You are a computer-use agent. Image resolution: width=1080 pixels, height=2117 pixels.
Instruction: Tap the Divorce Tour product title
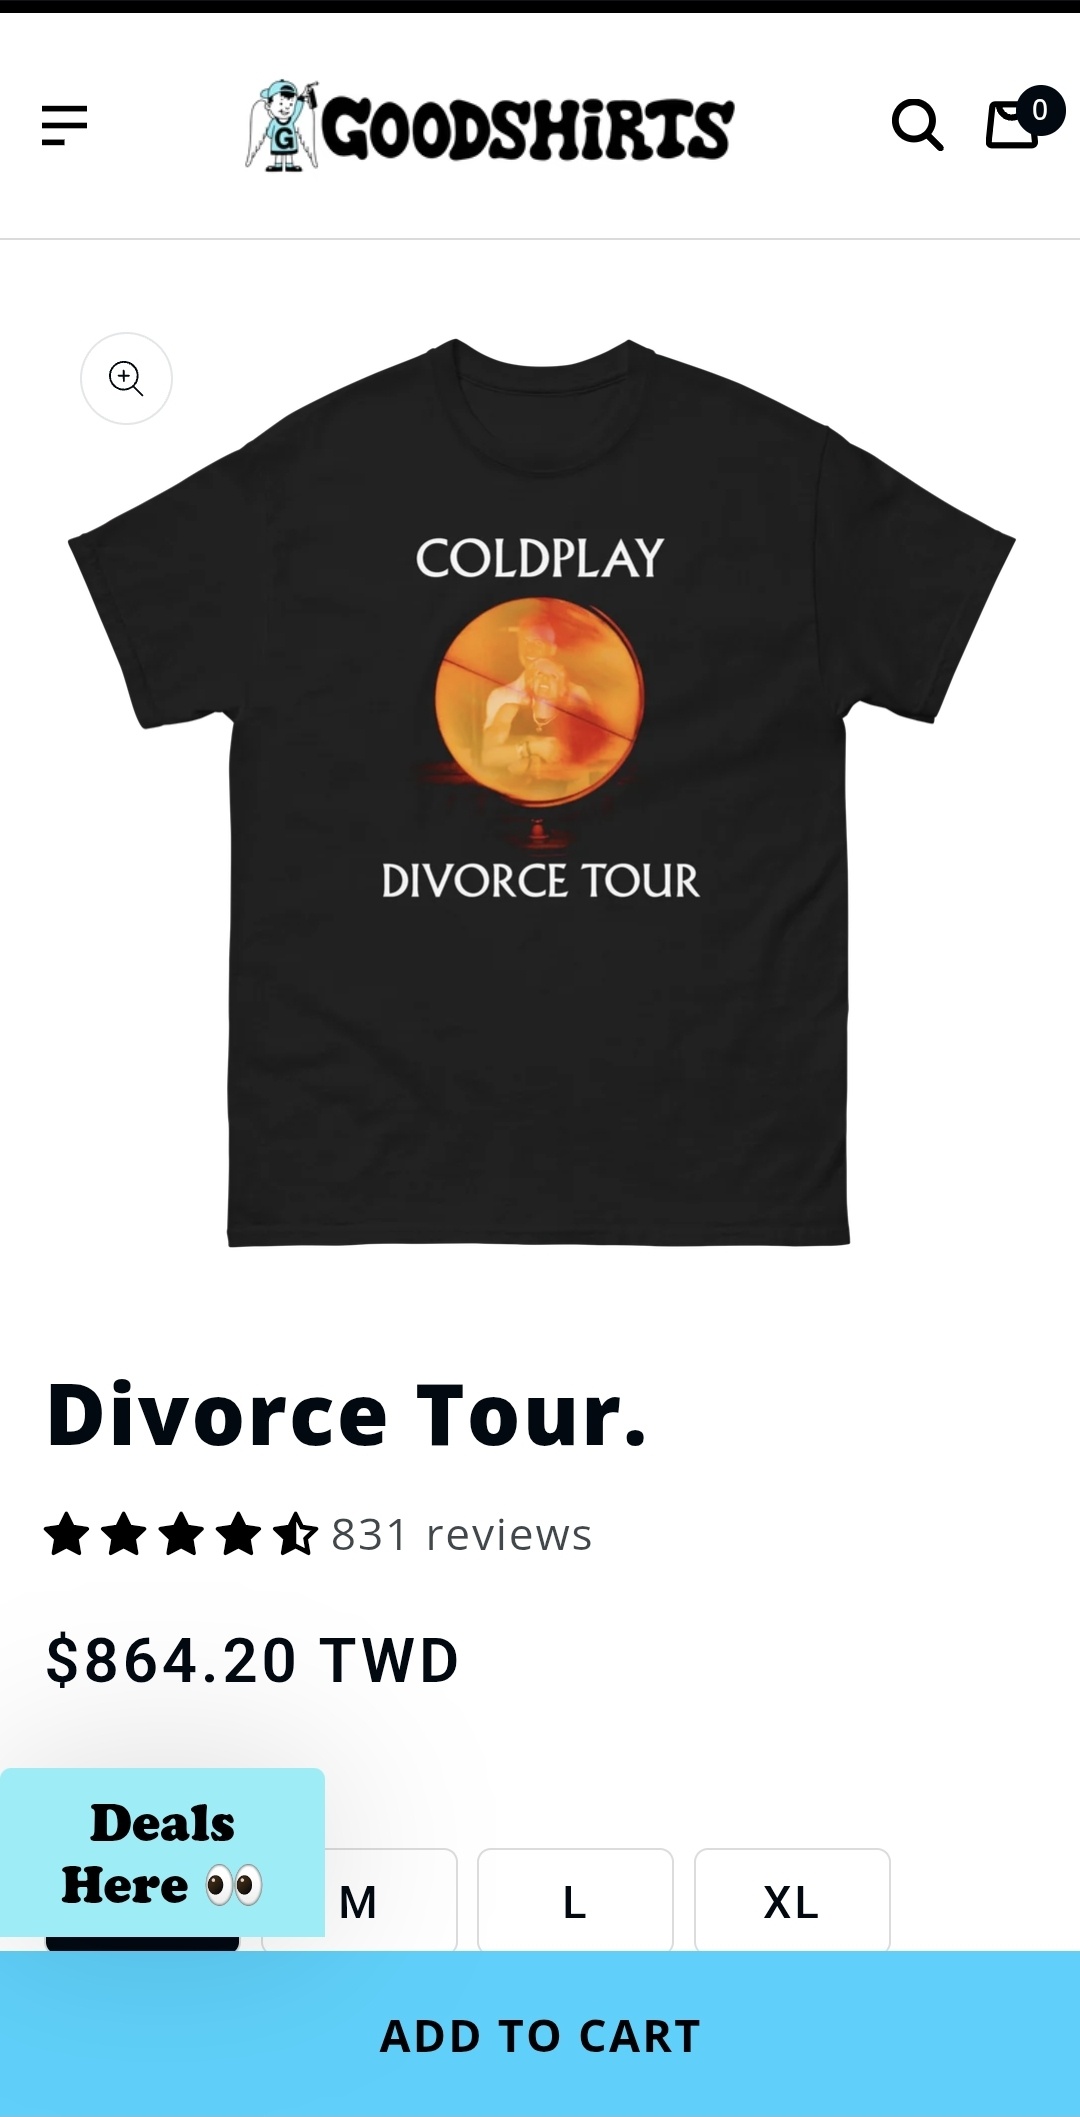point(347,1414)
